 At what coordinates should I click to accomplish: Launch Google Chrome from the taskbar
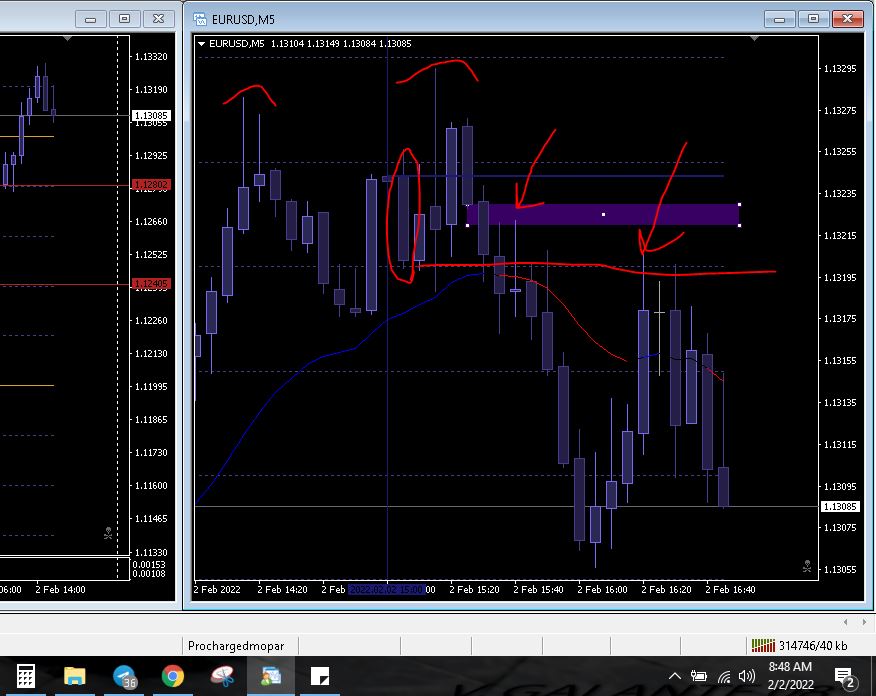coord(173,676)
